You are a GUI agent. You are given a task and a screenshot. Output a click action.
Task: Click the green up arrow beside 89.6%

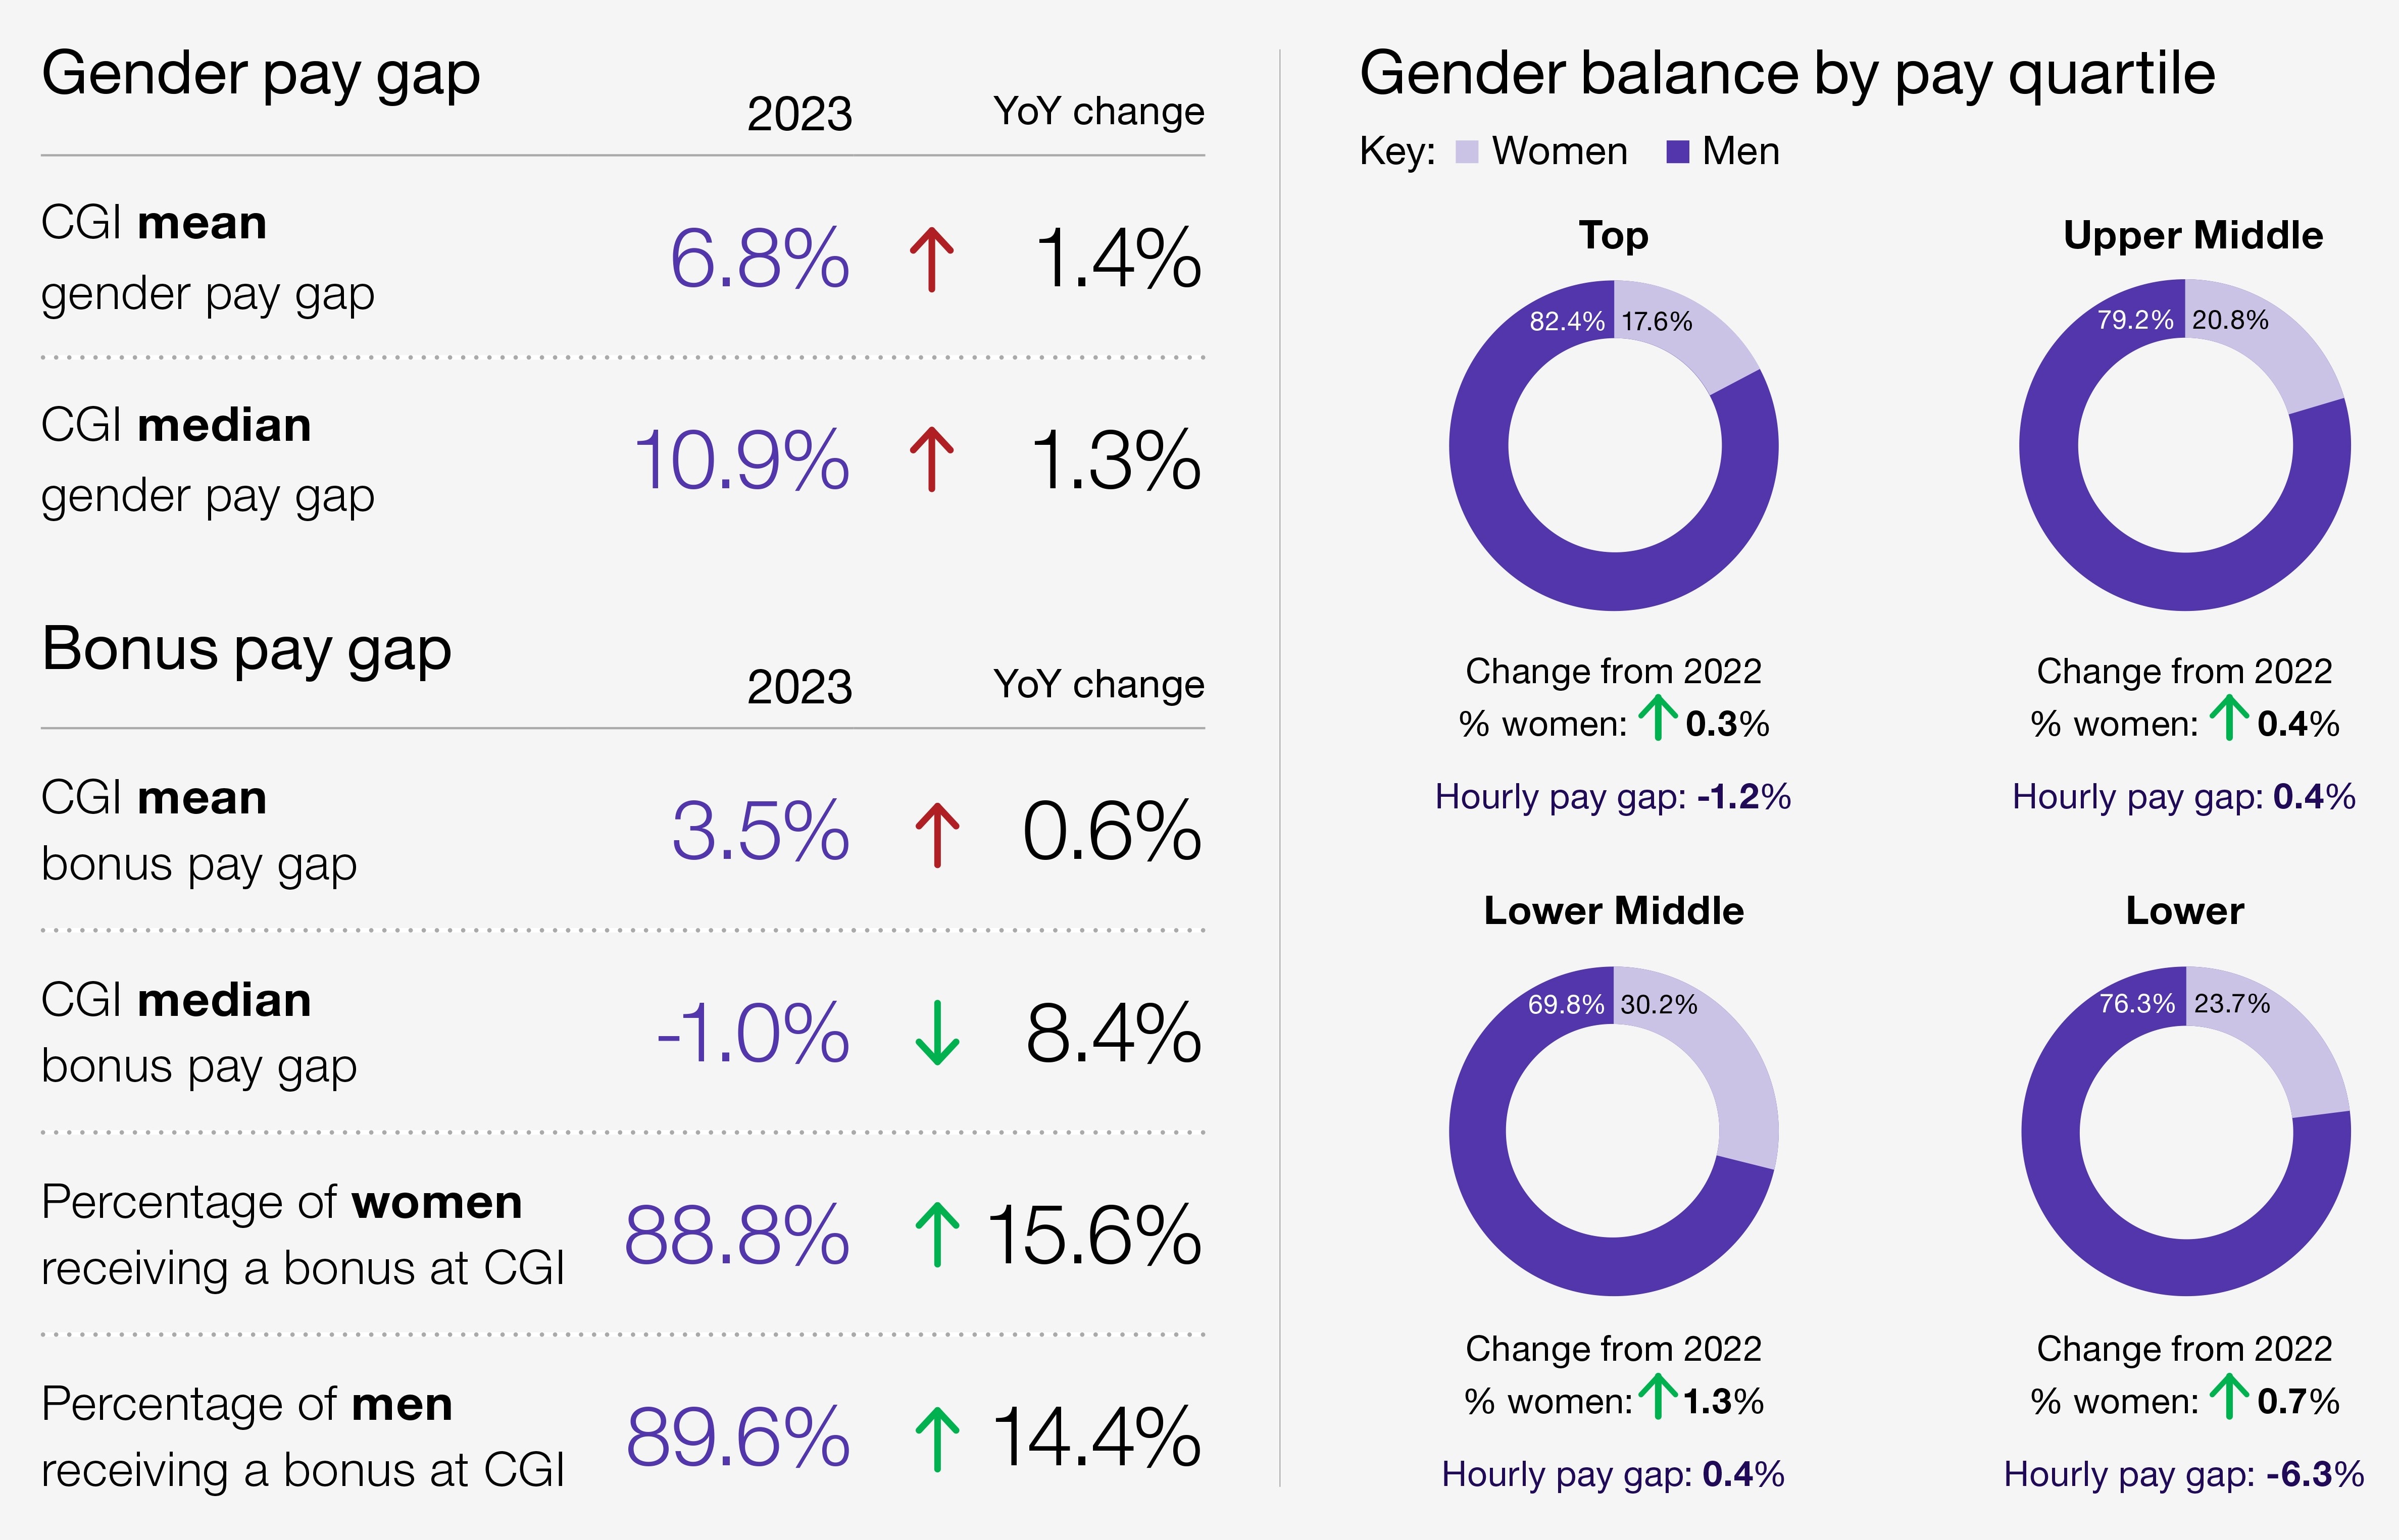coord(937,1438)
